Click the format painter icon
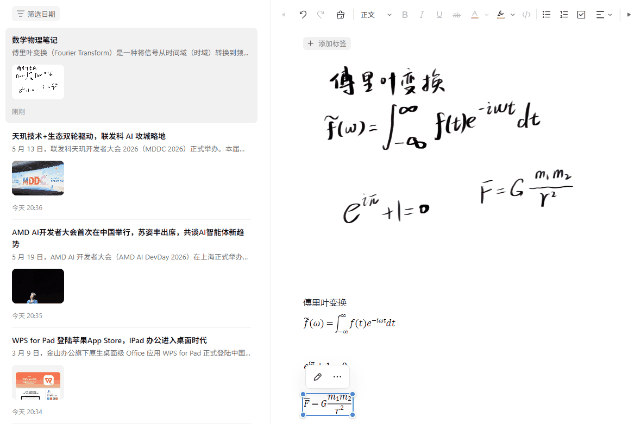Screen dimensions: 641x424 (x=340, y=15)
